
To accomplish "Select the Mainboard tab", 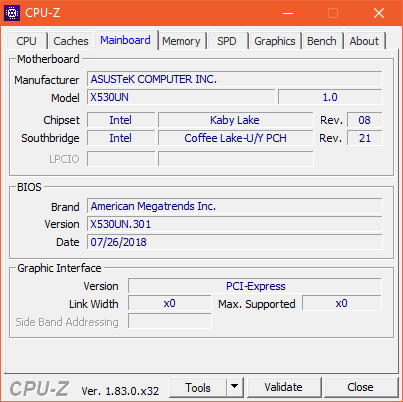I will 126,40.
